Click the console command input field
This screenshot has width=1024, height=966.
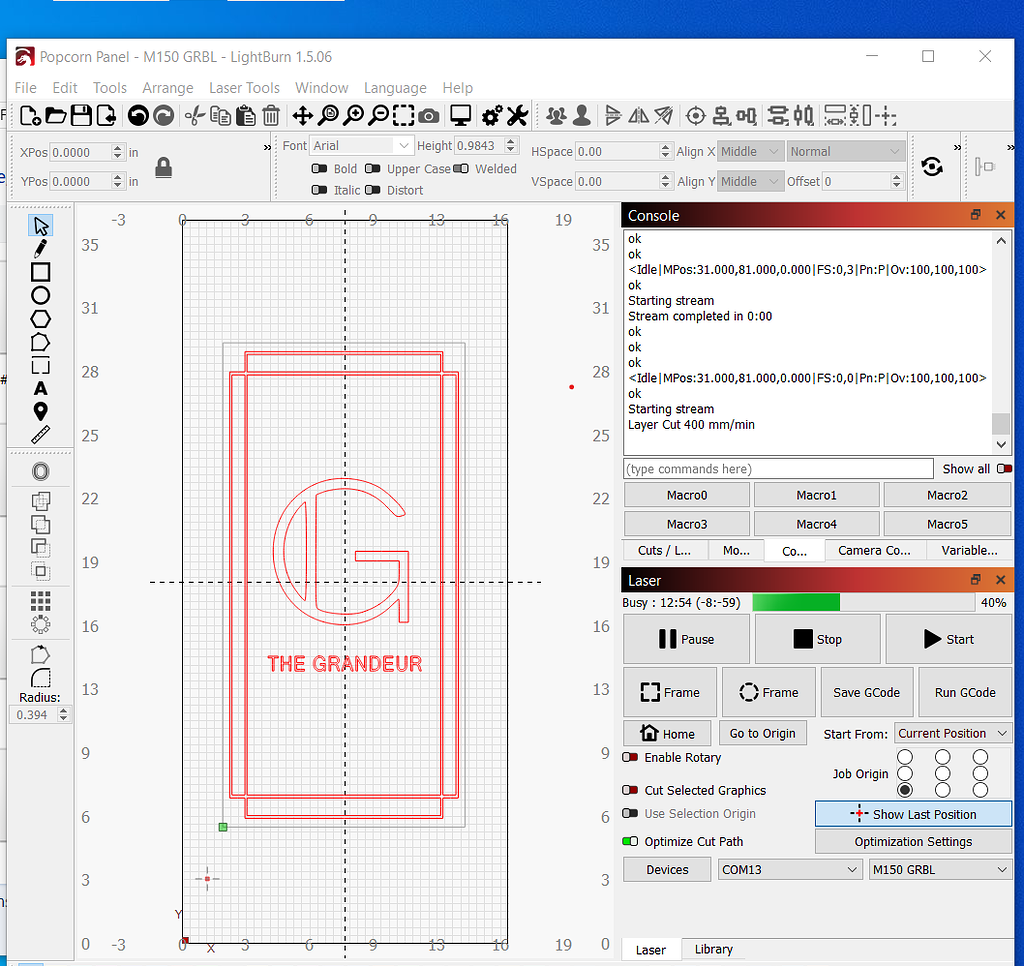coord(777,469)
